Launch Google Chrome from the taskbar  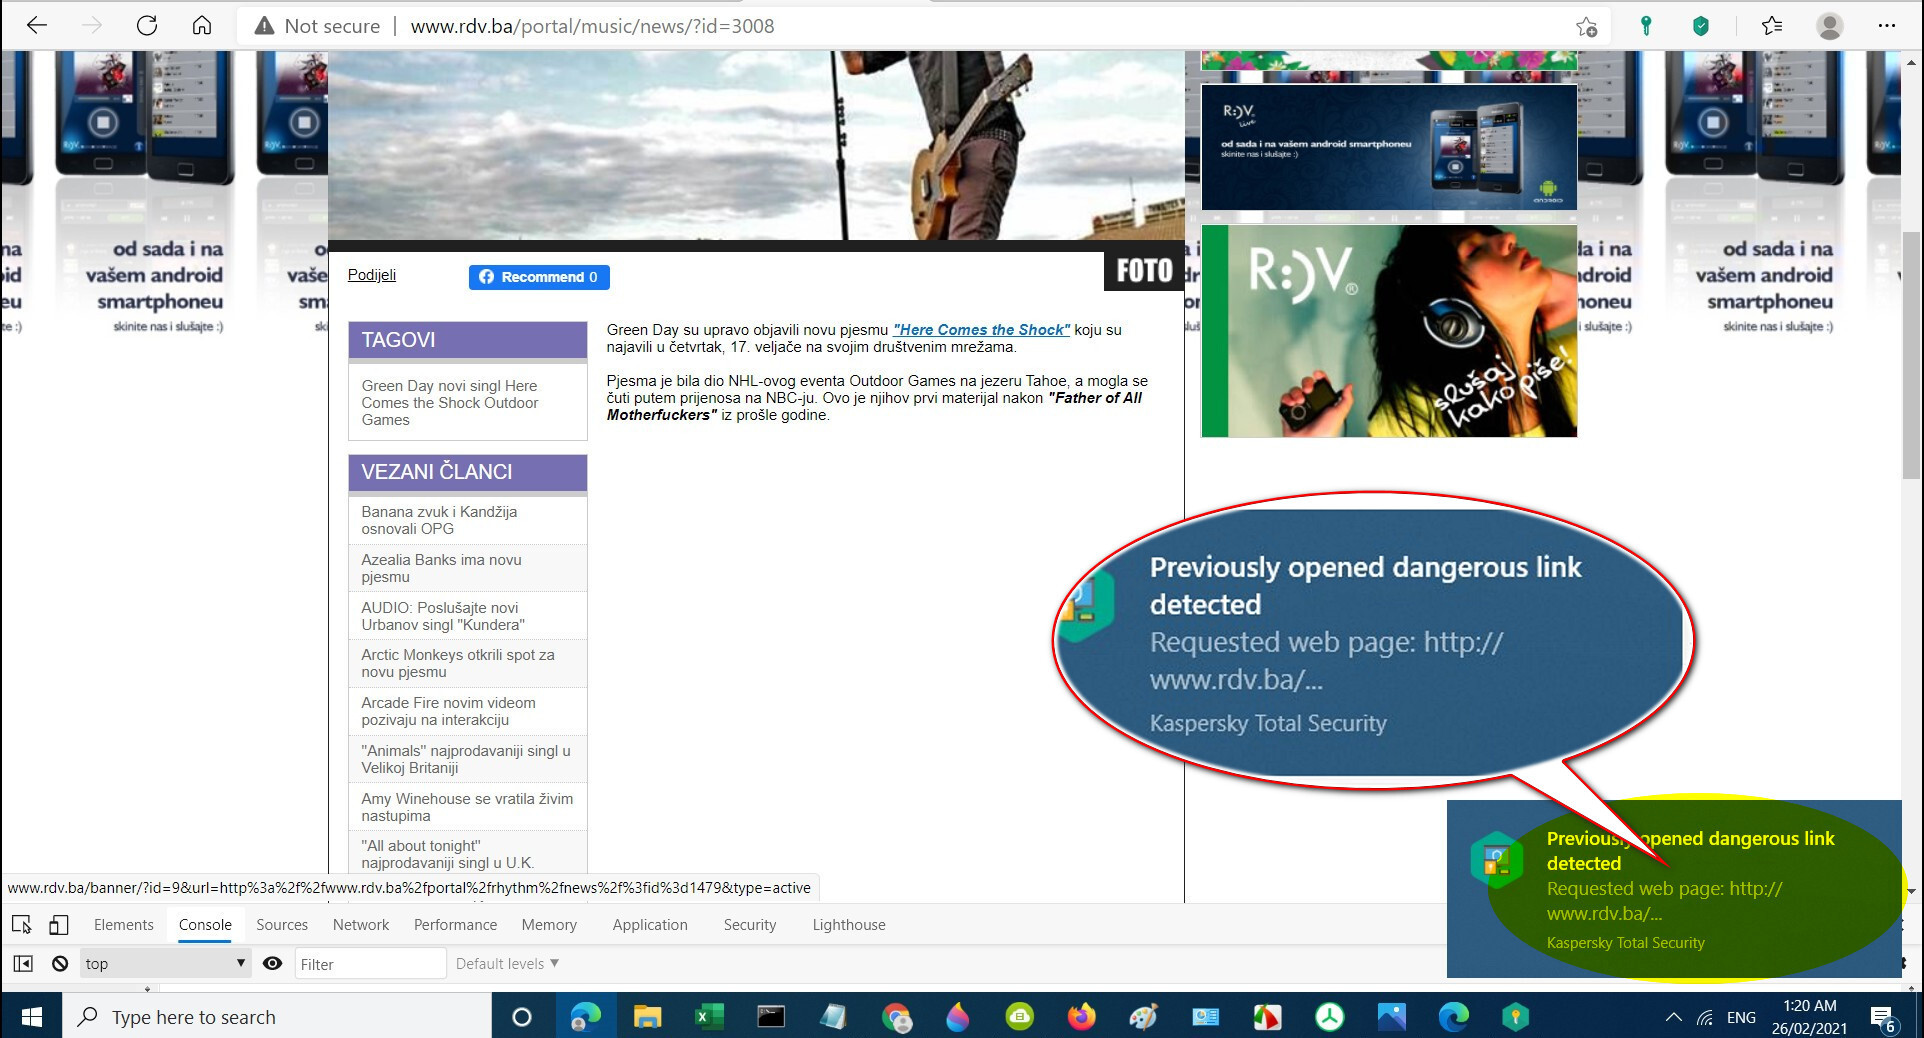click(x=896, y=1017)
